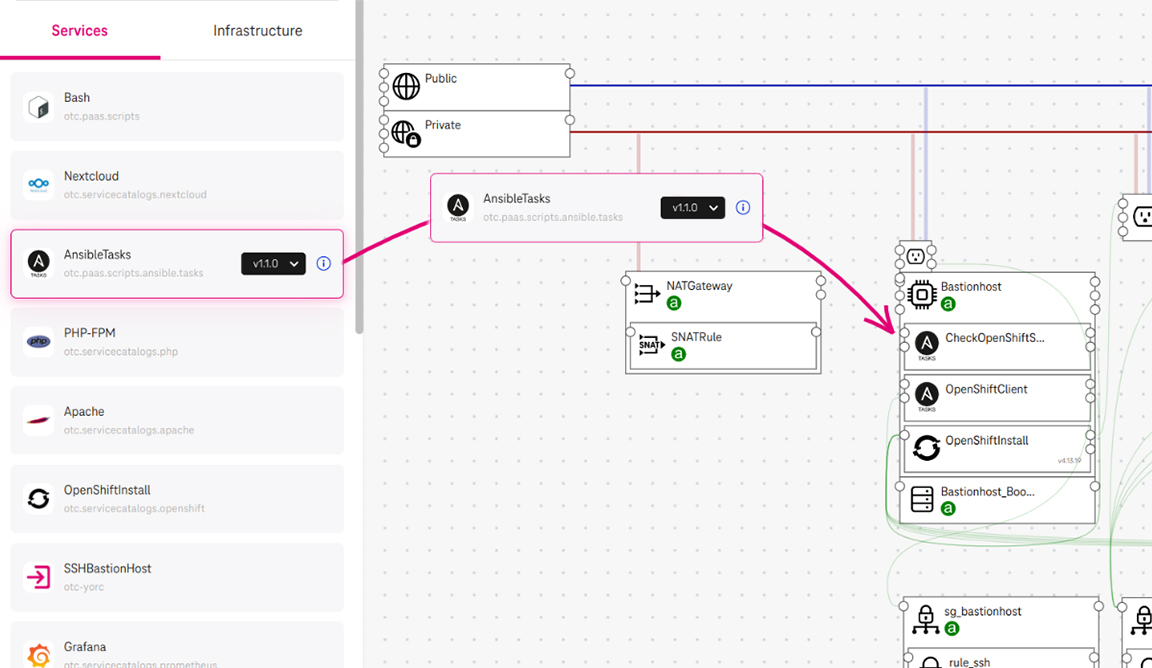
Task: Open version dropdown in sidebar AnsibleTasks
Action: click(273, 264)
